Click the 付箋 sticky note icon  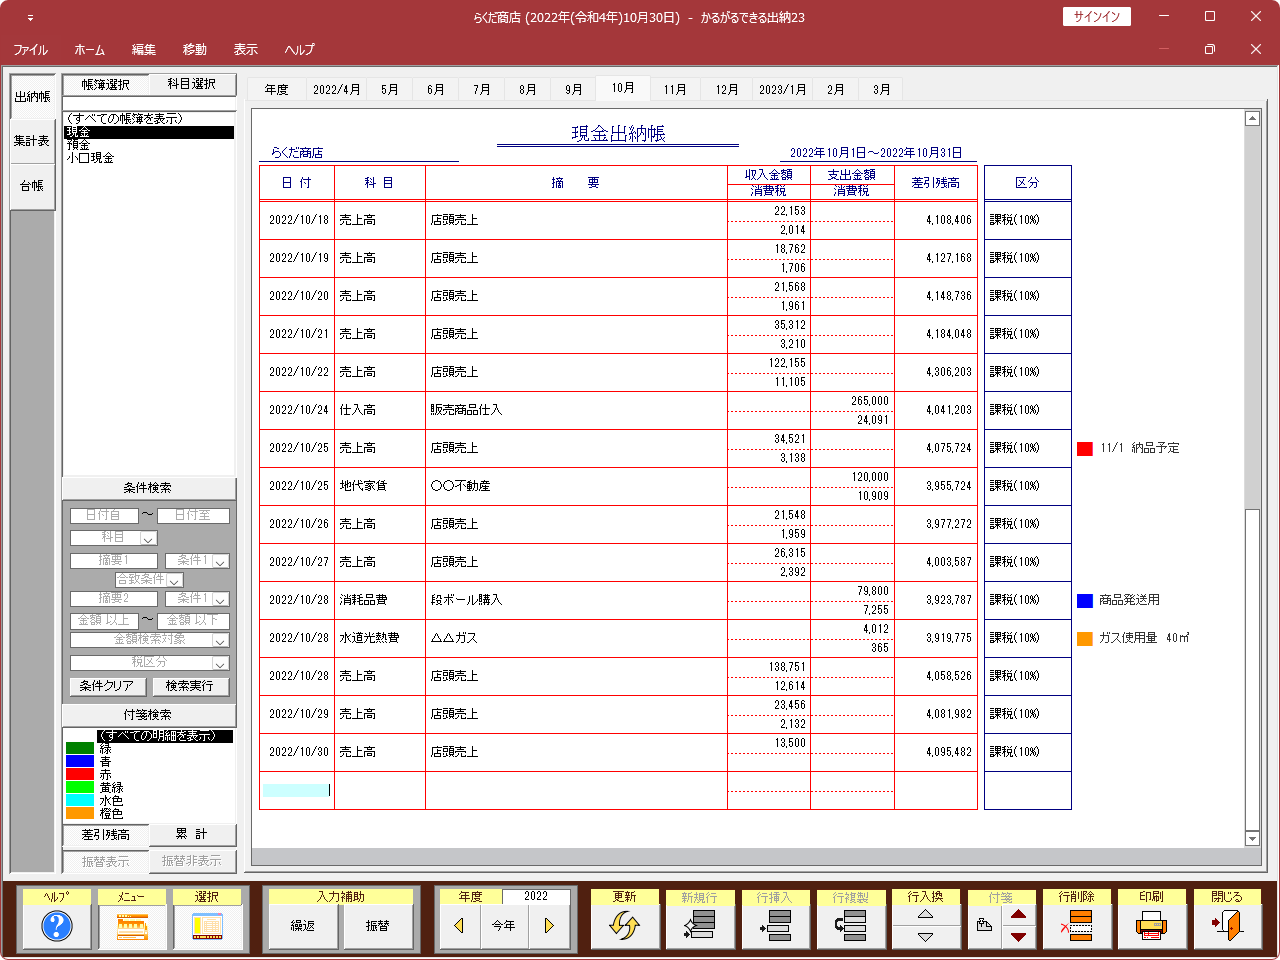click(x=984, y=926)
